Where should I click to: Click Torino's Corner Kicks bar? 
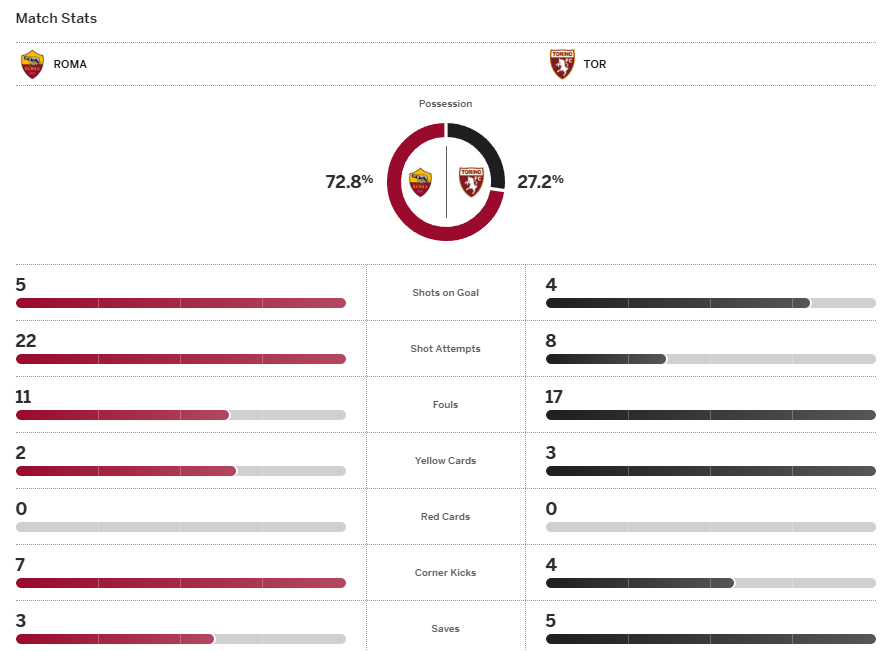711,583
